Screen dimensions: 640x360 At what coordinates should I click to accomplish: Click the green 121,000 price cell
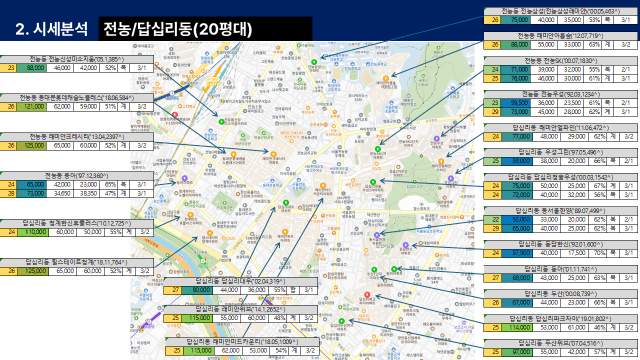[x=32, y=107]
